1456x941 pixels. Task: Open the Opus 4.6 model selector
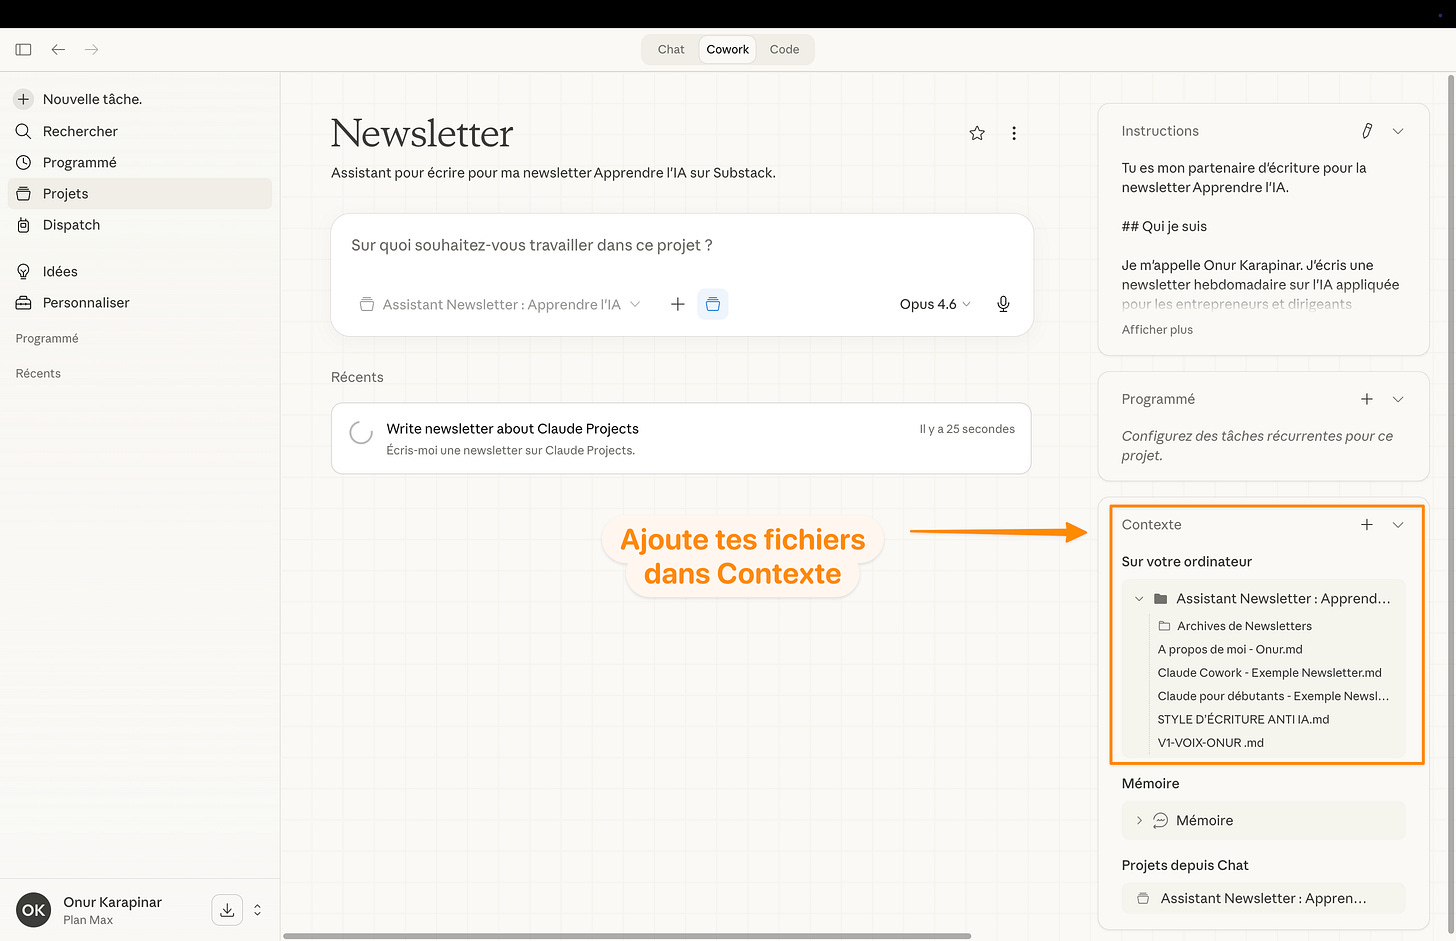click(935, 304)
